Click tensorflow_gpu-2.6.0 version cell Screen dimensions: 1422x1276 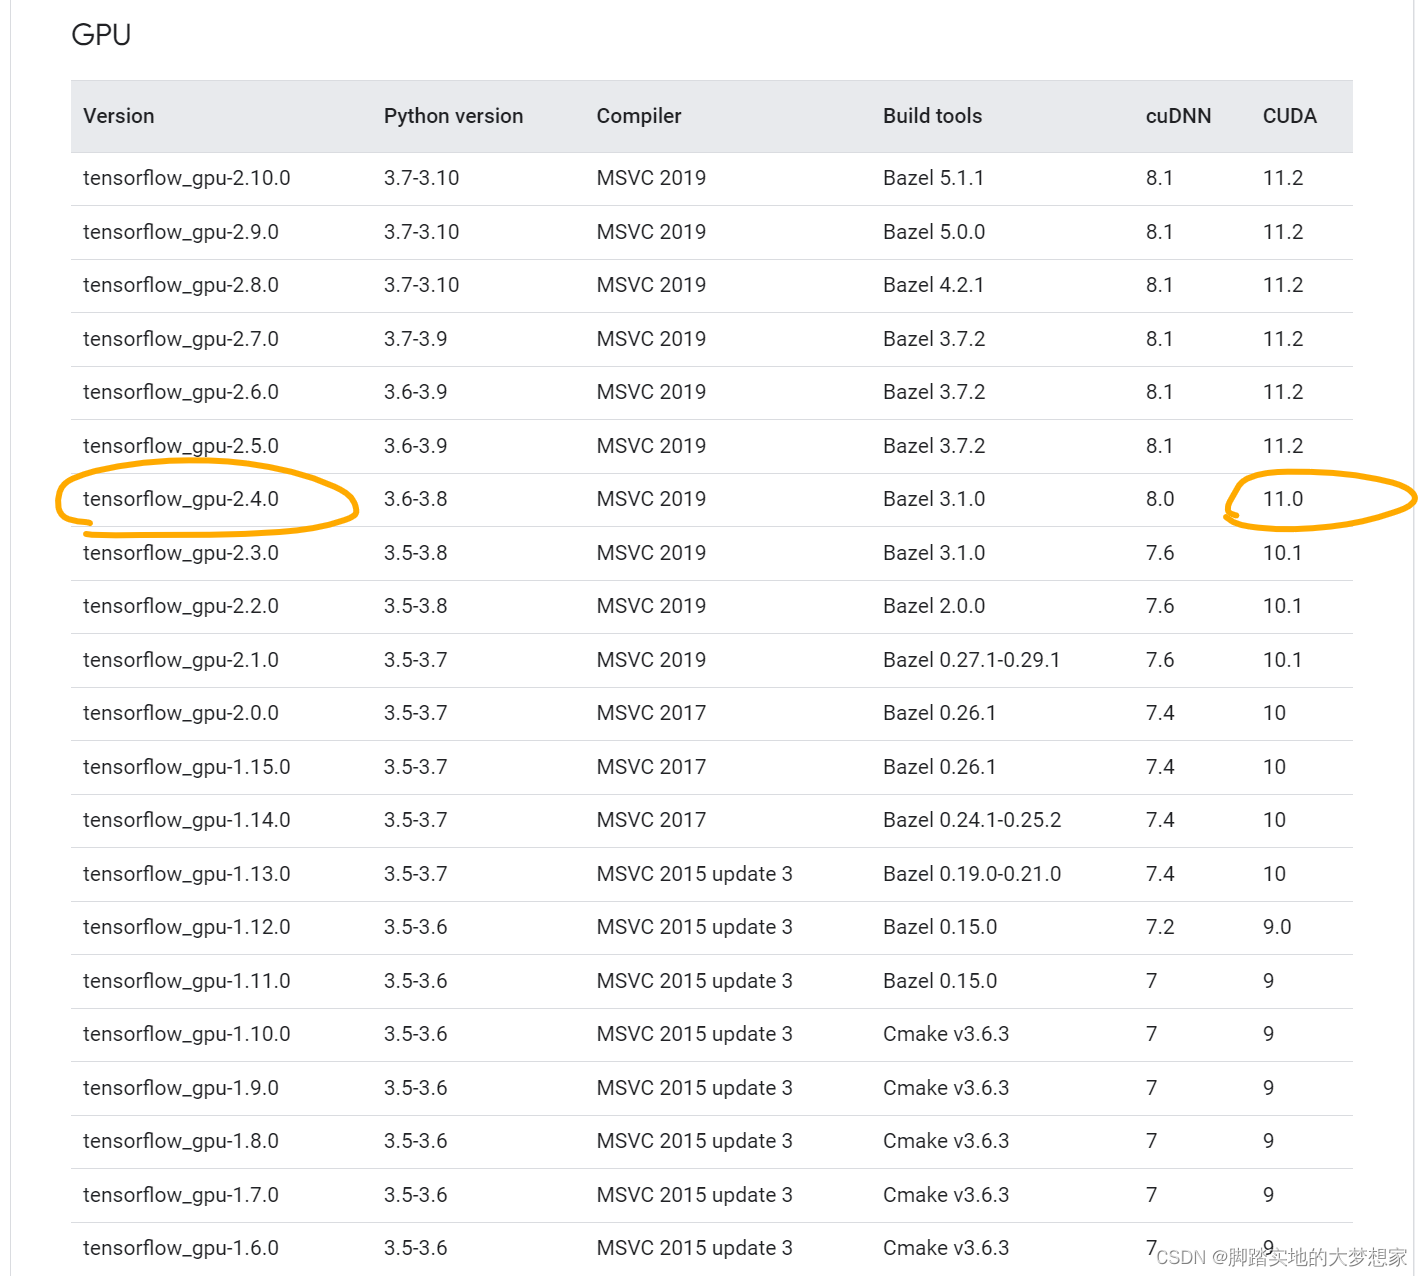(181, 392)
